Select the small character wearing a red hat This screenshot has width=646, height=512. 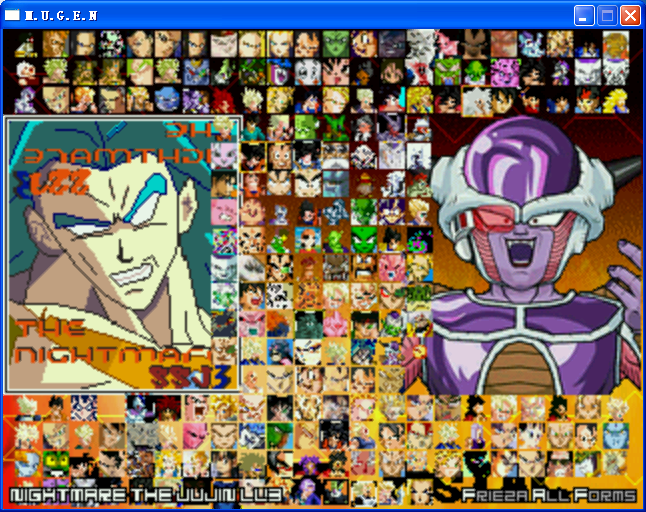363,184
